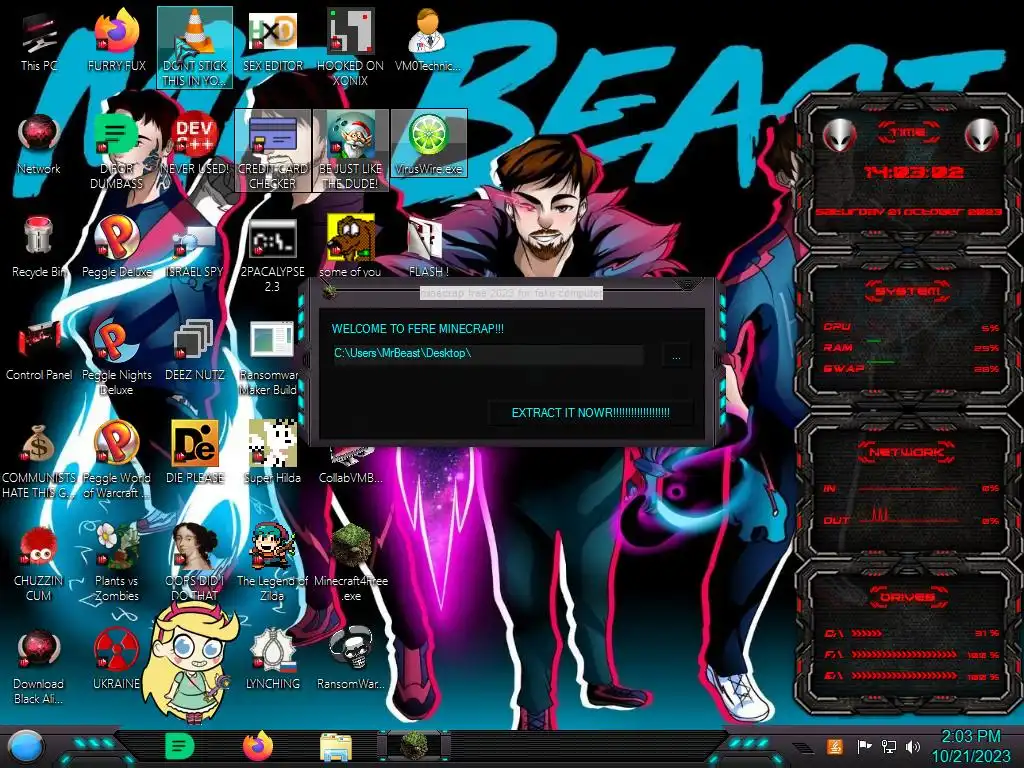1024x768 pixels.
Task: Click the tray volume speaker icon
Action: point(913,746)
